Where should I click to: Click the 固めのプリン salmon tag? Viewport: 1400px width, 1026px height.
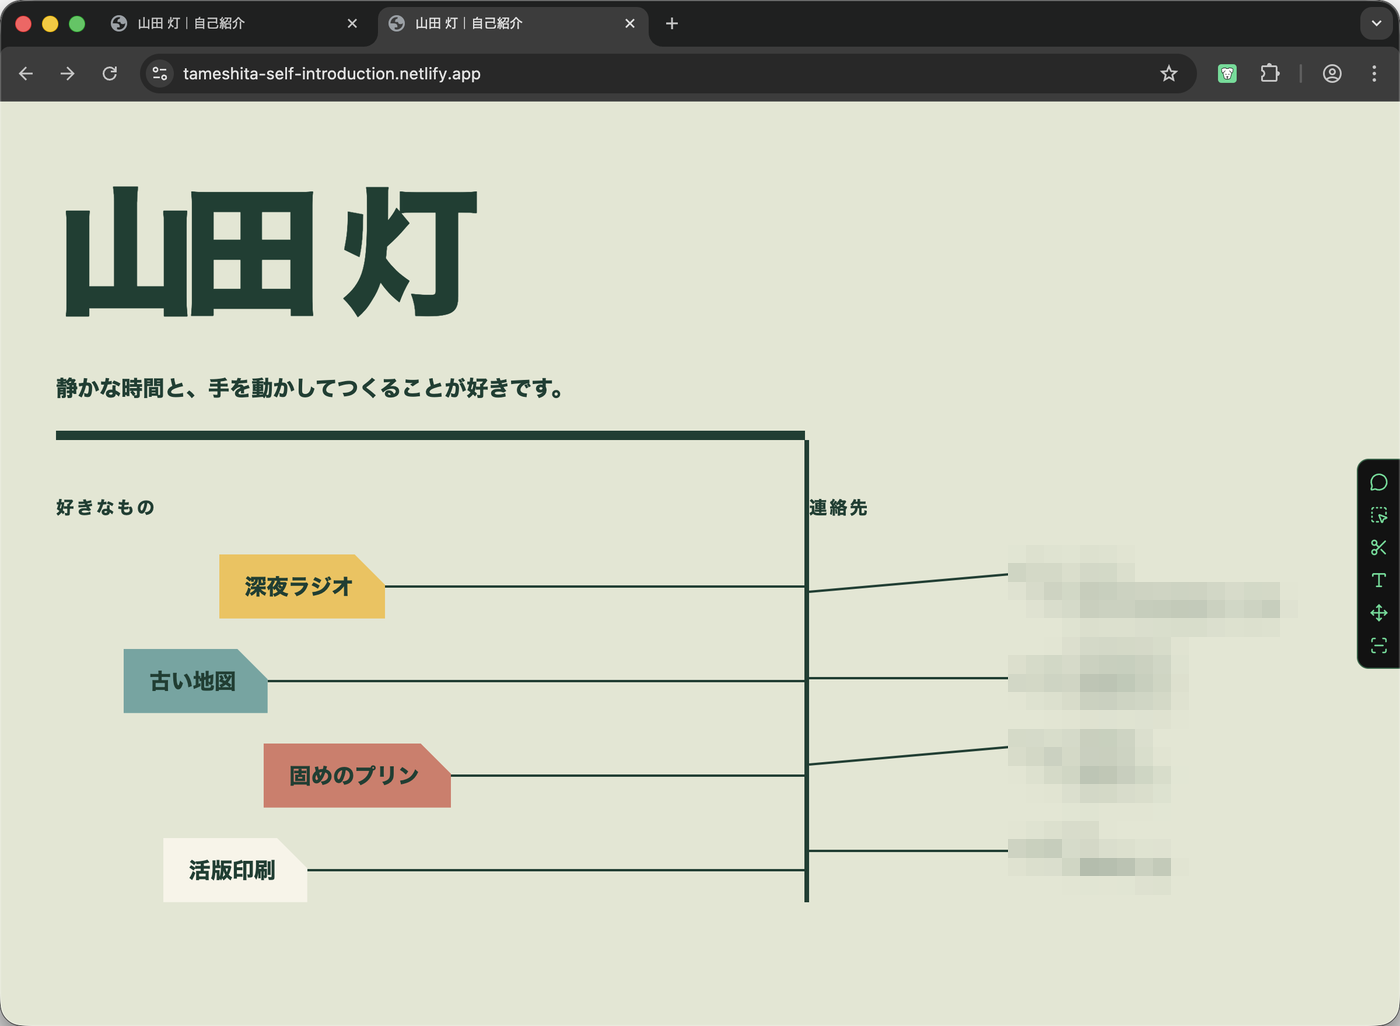(x=356, y=775)
